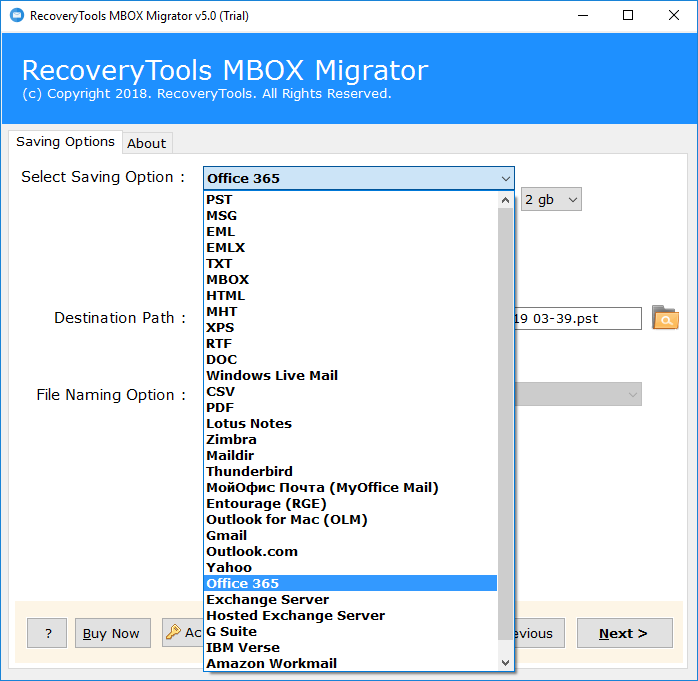Minimize the MBOX Migrator window
The height and width of the screenshot is (681, 698).
pyautogui.click(x=583, y=16)
